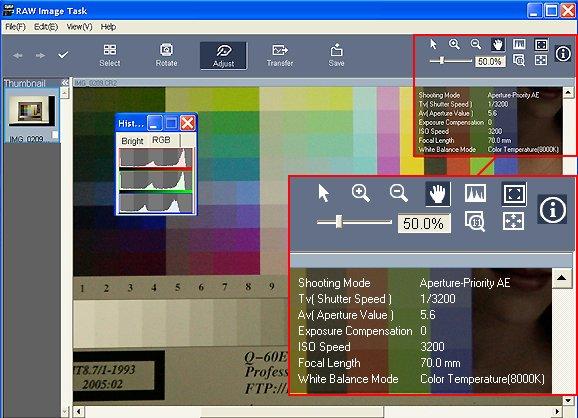This screenshot has width=578, height=418.
Task: Select the hand pan tool in upper toolbar
Action: tap(498, 45)
